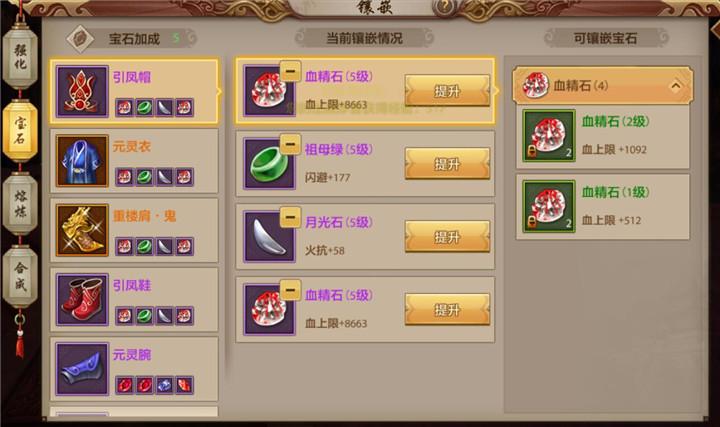
Task: Remove the 月光石 gem with minus button
Action: pyautogui.click(x=290, y=217)
